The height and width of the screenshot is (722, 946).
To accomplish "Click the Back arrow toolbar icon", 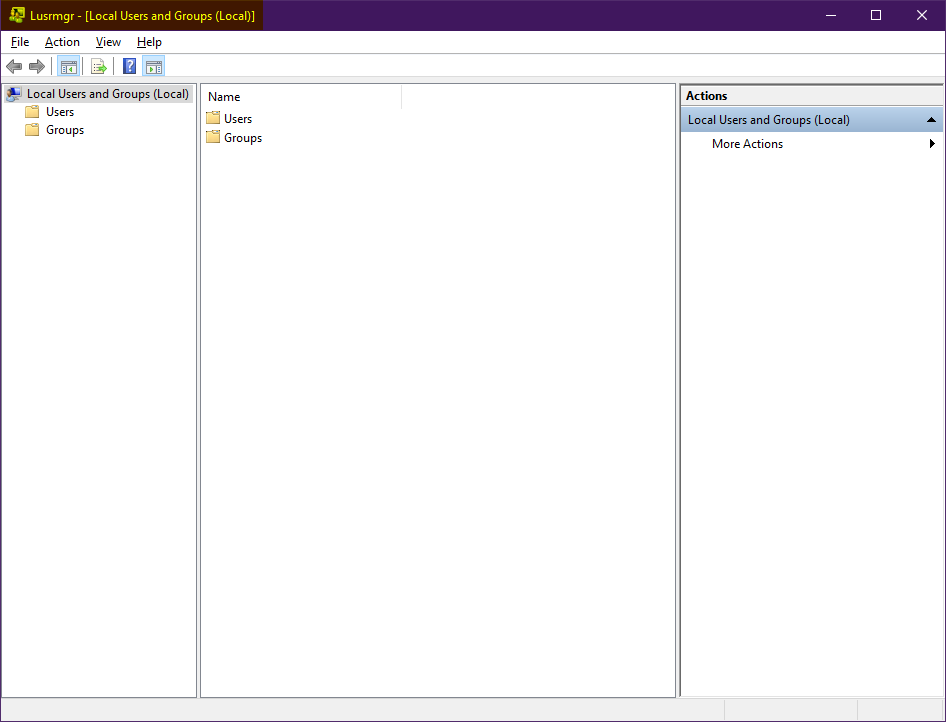I will (x=14, y=67).
